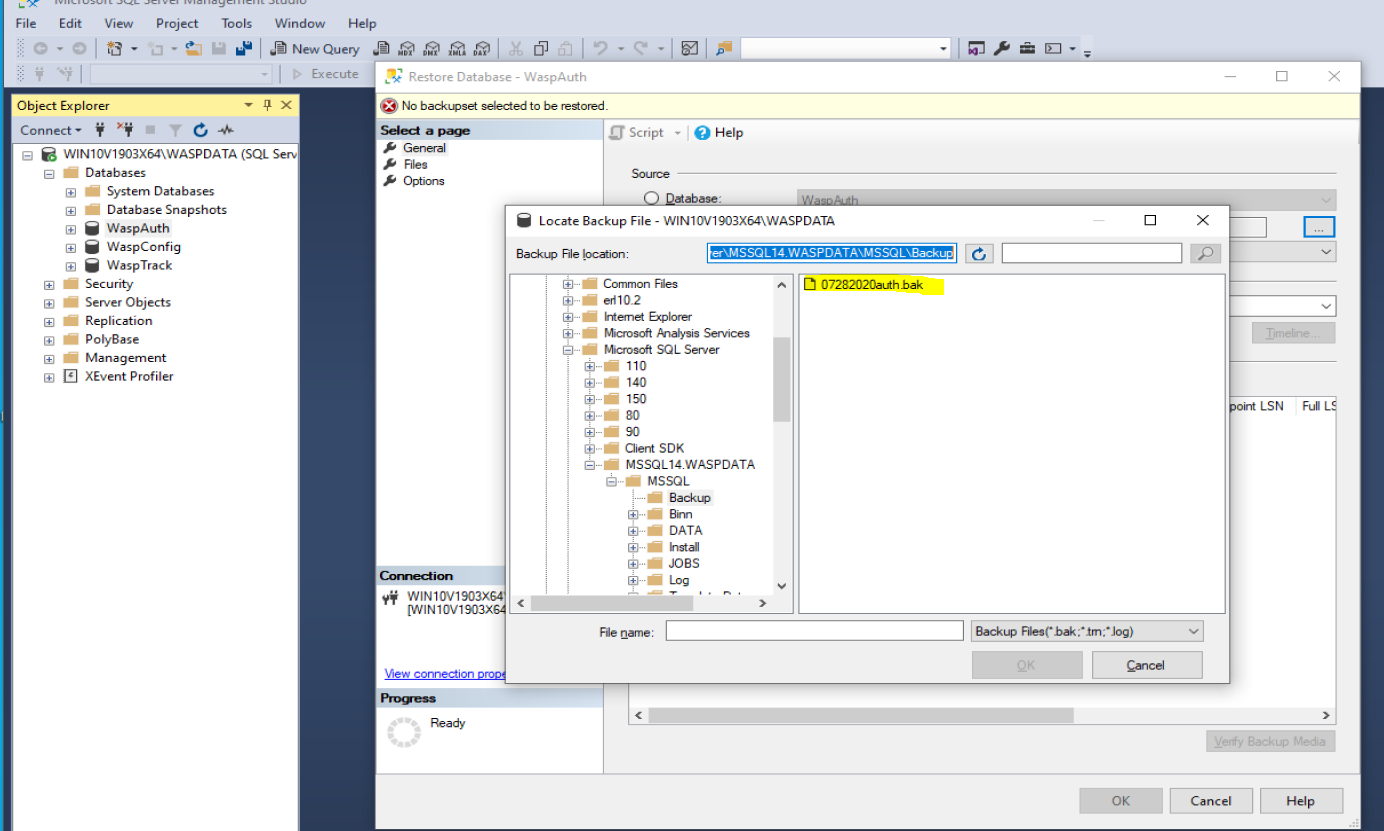
Task: Click the Toolbox toolbar icon
Action: tap(1026, 49)
